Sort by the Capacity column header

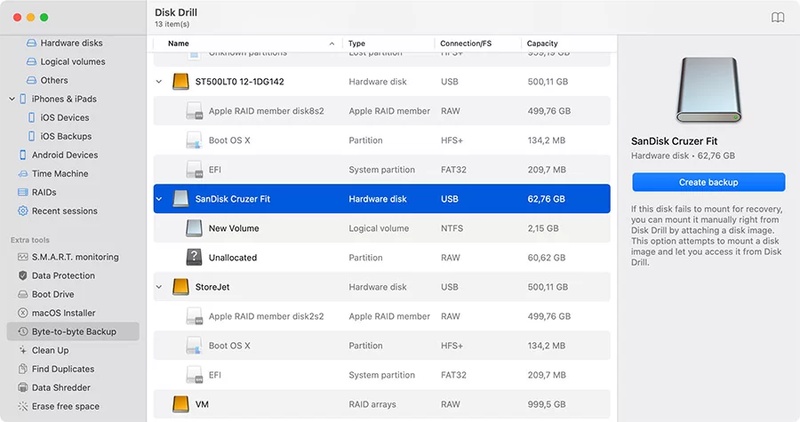542,43
